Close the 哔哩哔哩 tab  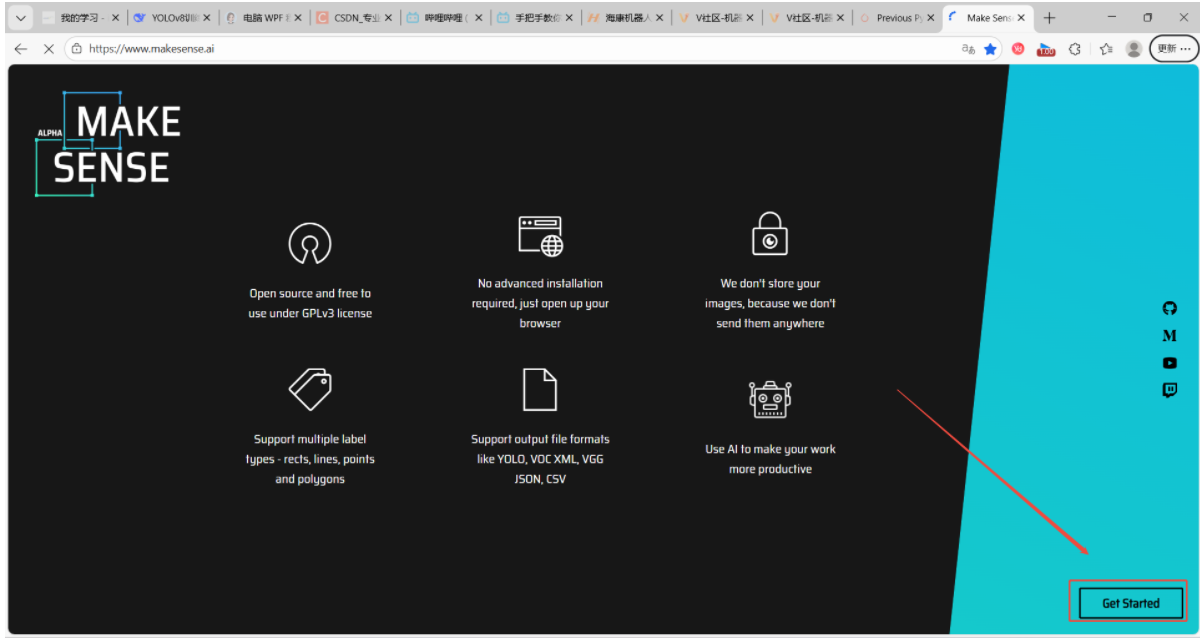click(x=479, y=18)
